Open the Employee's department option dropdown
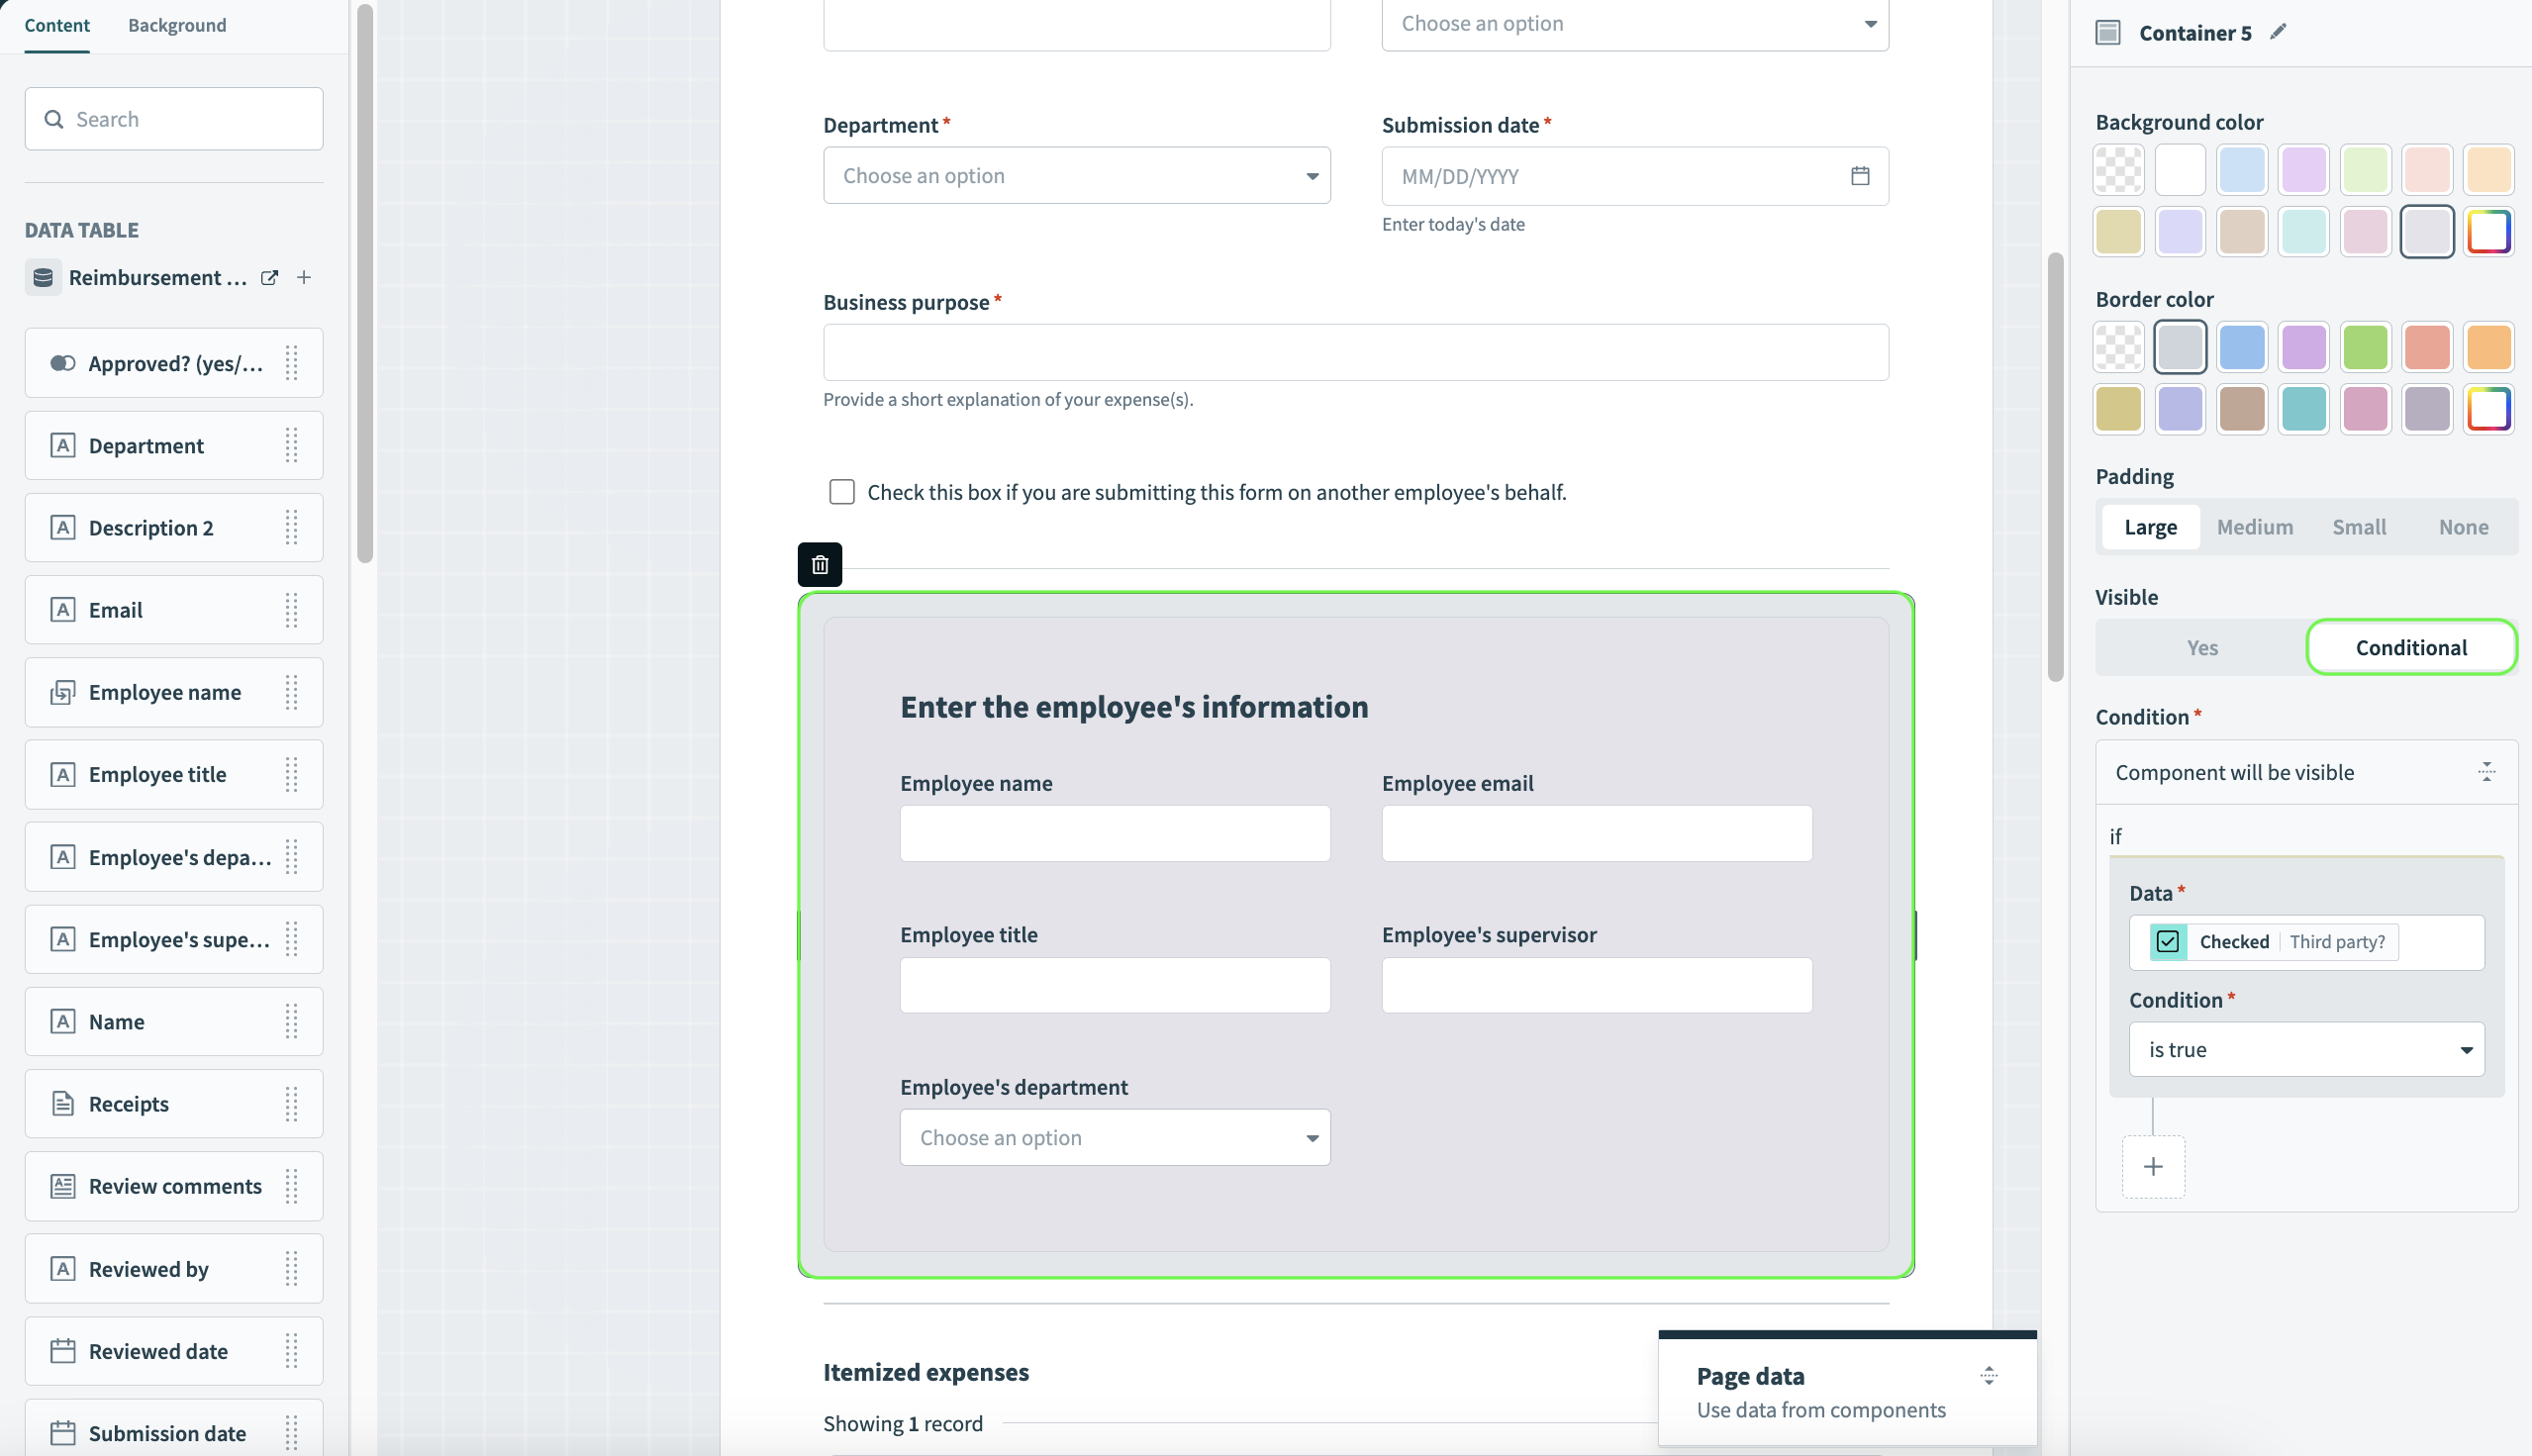 tap(1114, 1137)
